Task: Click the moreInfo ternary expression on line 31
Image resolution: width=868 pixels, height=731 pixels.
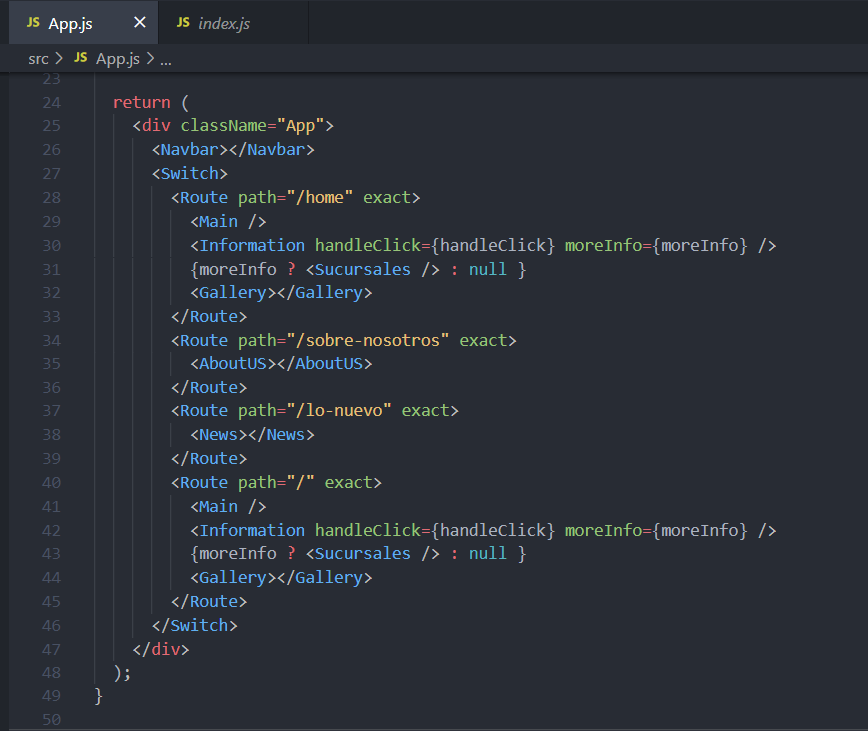Action: [x=260, y=268]
